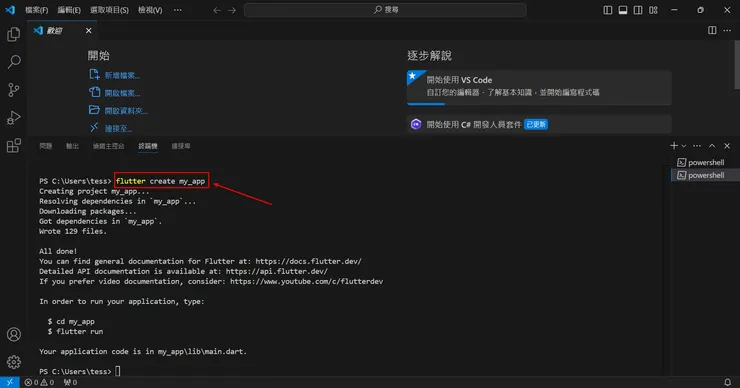Click the 'flutter create my_app' command text

[160, 181]
